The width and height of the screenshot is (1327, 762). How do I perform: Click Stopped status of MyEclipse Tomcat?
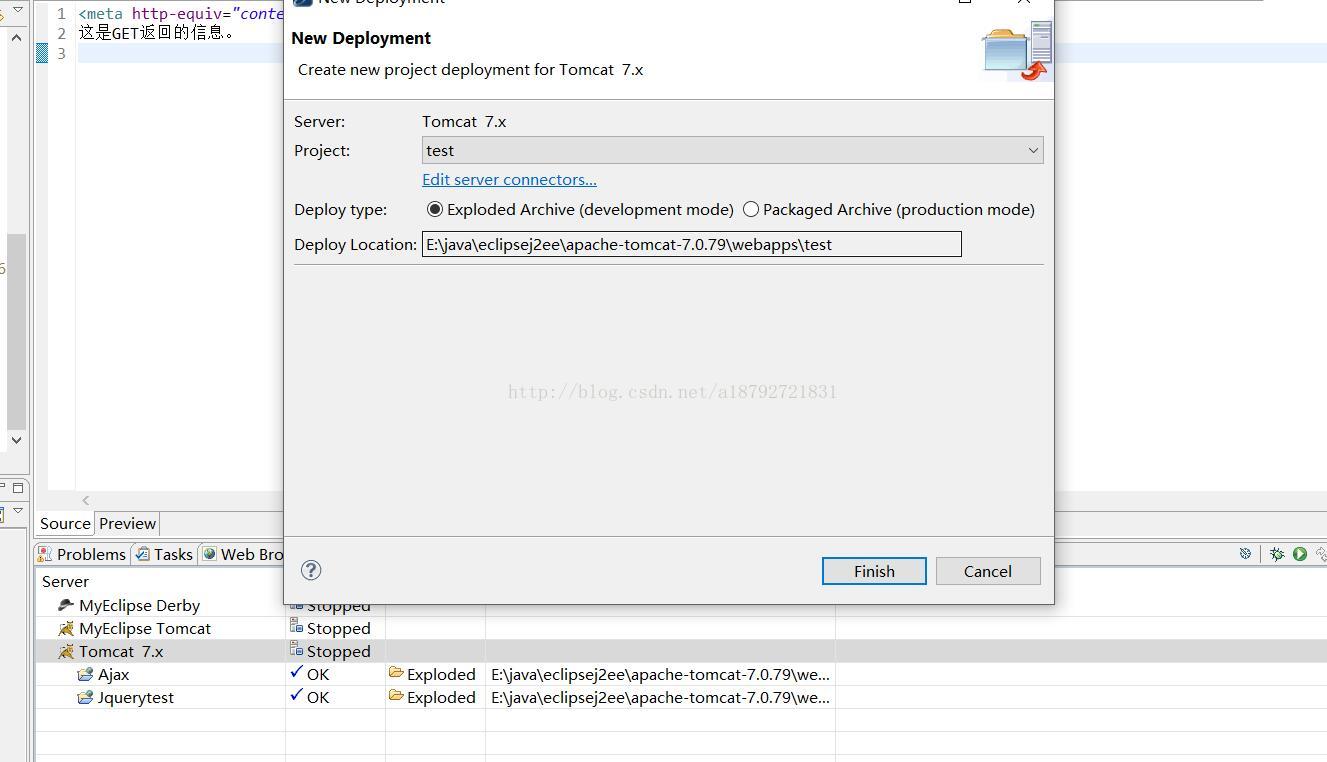pos(338,628)
